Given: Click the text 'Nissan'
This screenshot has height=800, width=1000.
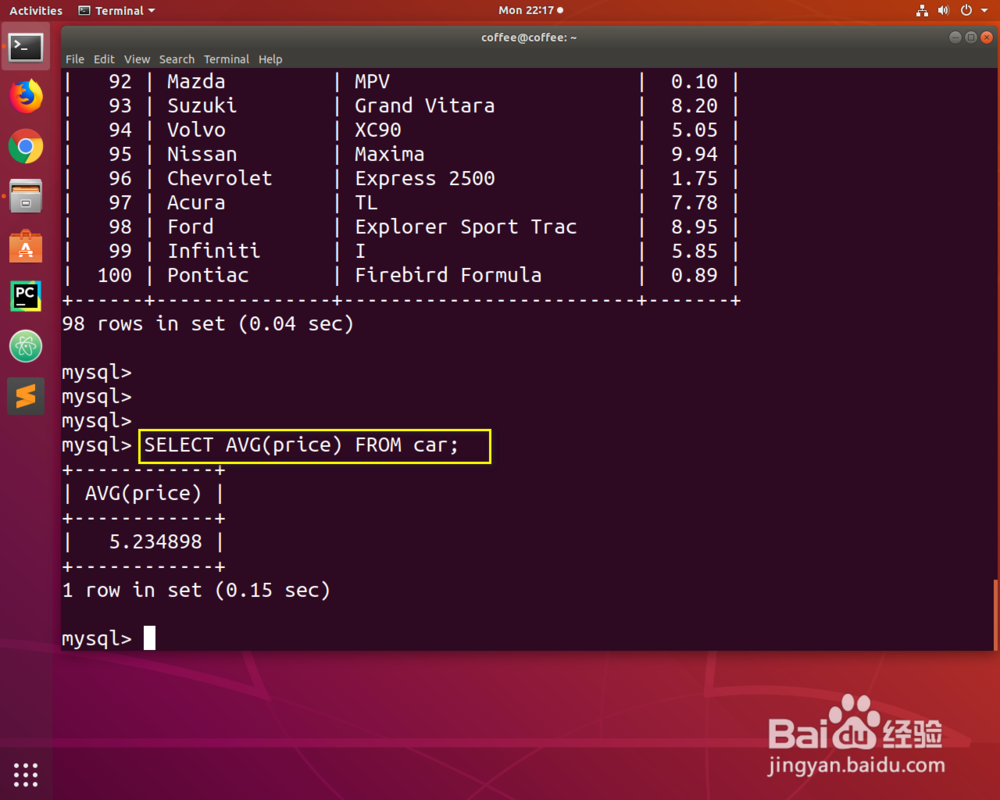Looking at the screenshot, I should point(202,154).
